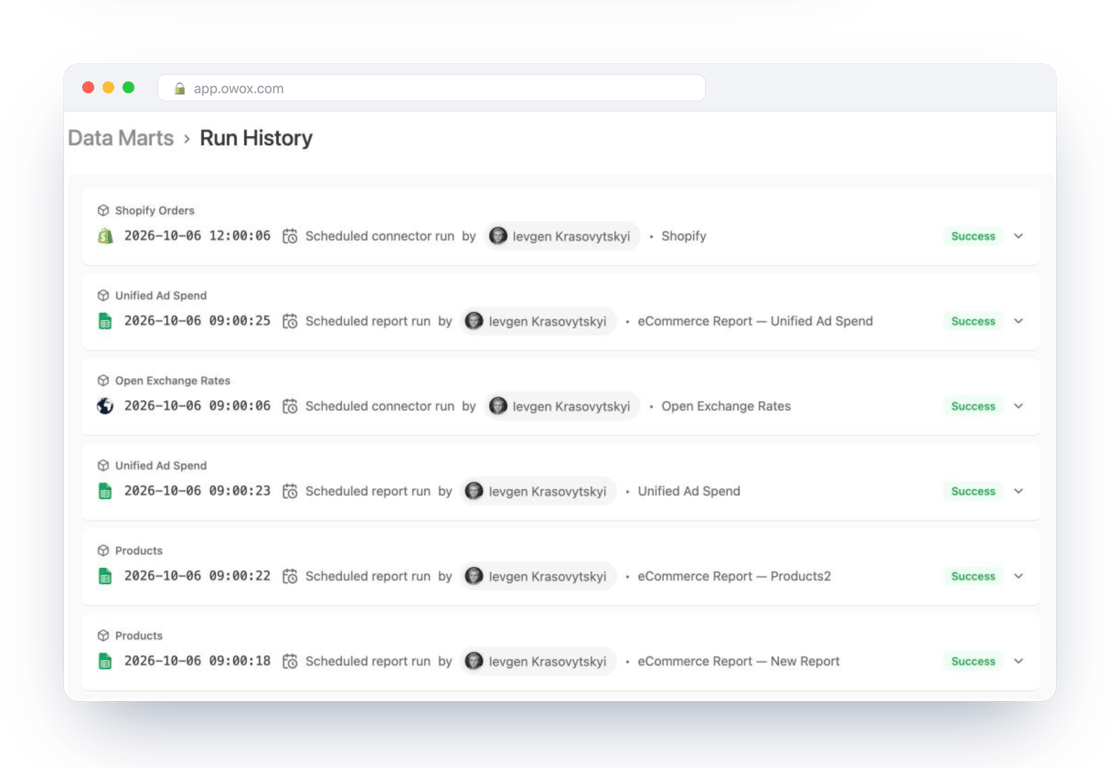This screenshot has width=1120, height=768.
Task: Go back to Data Marts breadcrumb
Action: pyautogui.click(x=121, y=138)
